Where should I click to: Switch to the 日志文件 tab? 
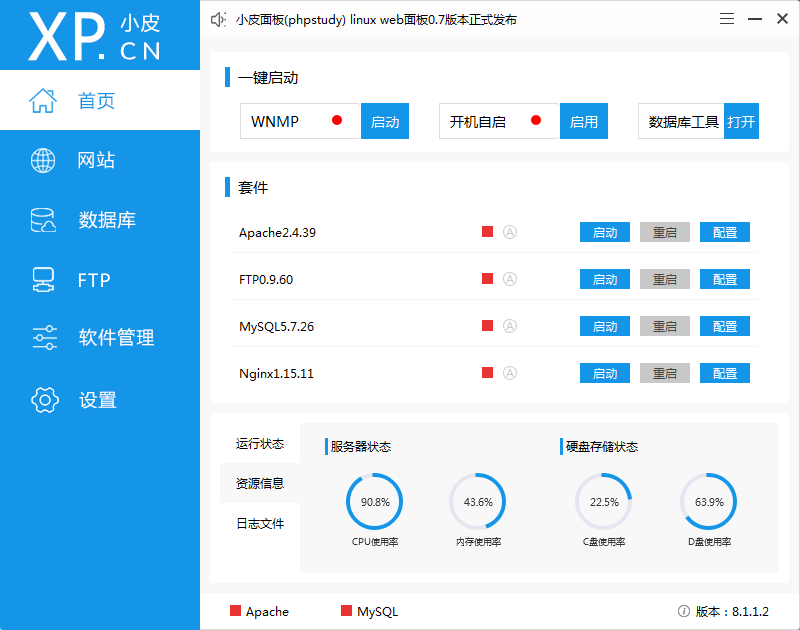259,523
